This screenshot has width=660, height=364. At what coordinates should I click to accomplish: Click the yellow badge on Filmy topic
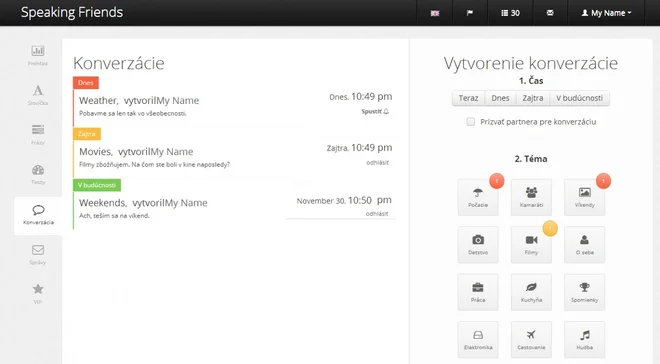[550, 228]
